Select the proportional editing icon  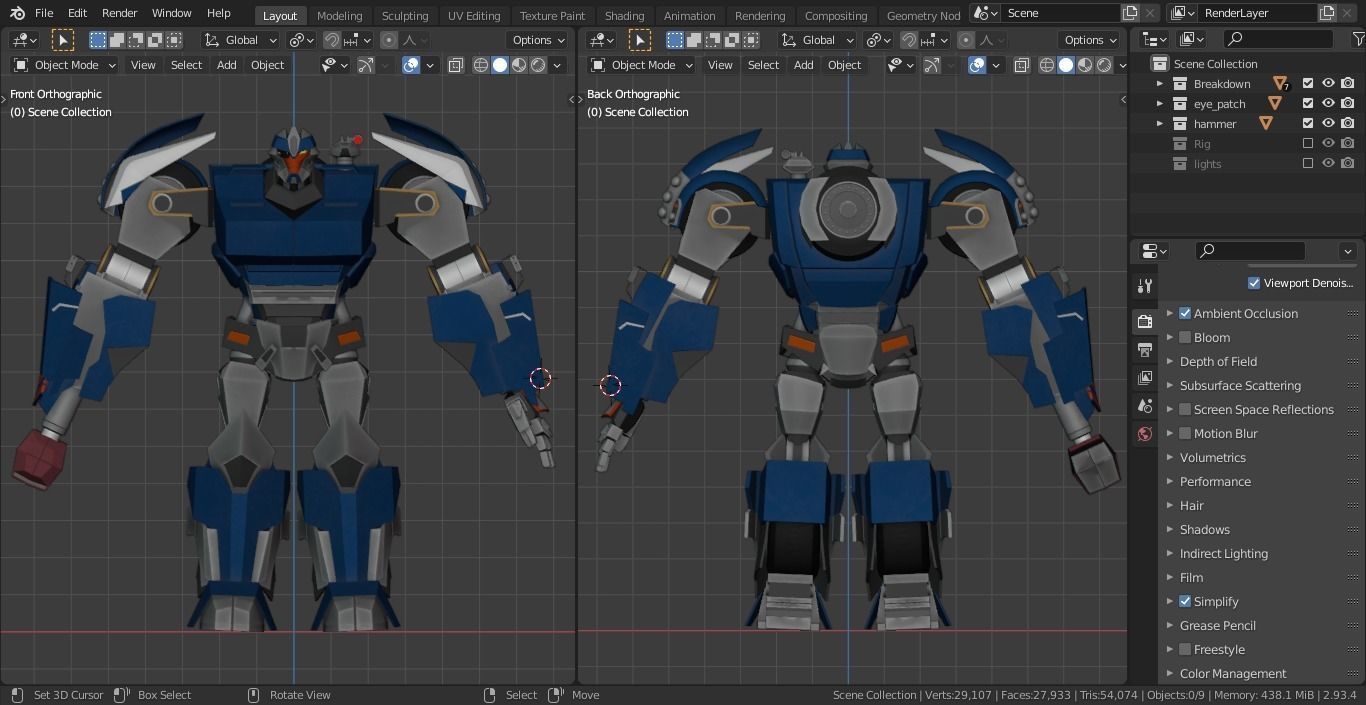click(387, 39)
